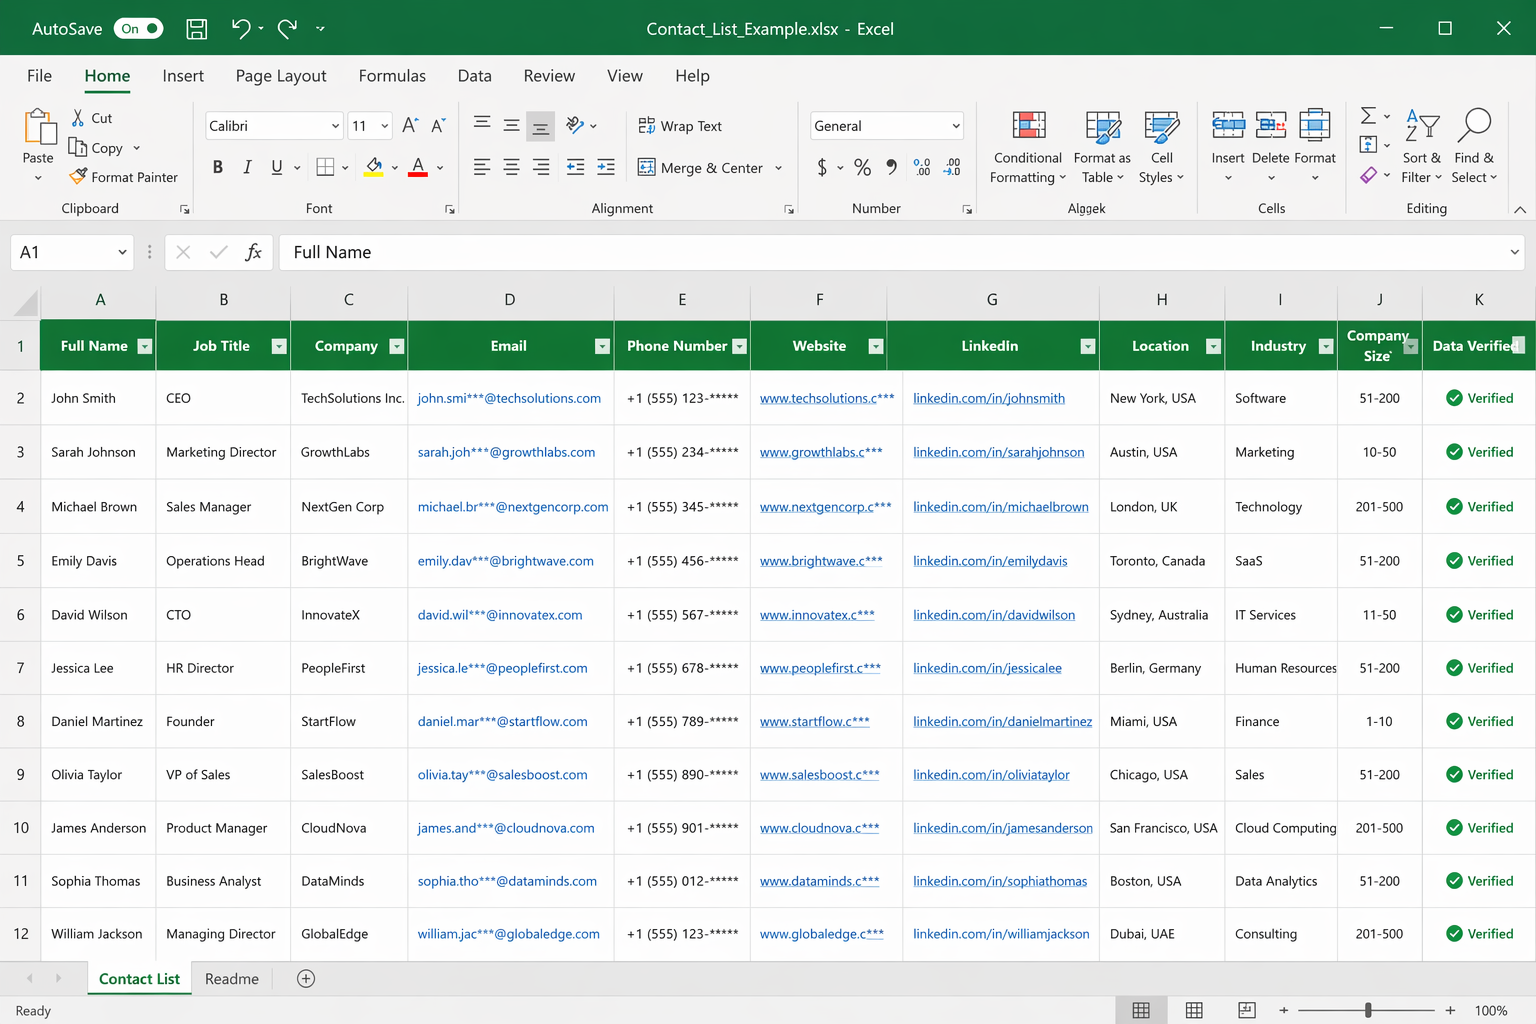This screenshot has width=1536, height=1024.
Task: Click the AutoSum icon
Action: (x=1367, y=113)
